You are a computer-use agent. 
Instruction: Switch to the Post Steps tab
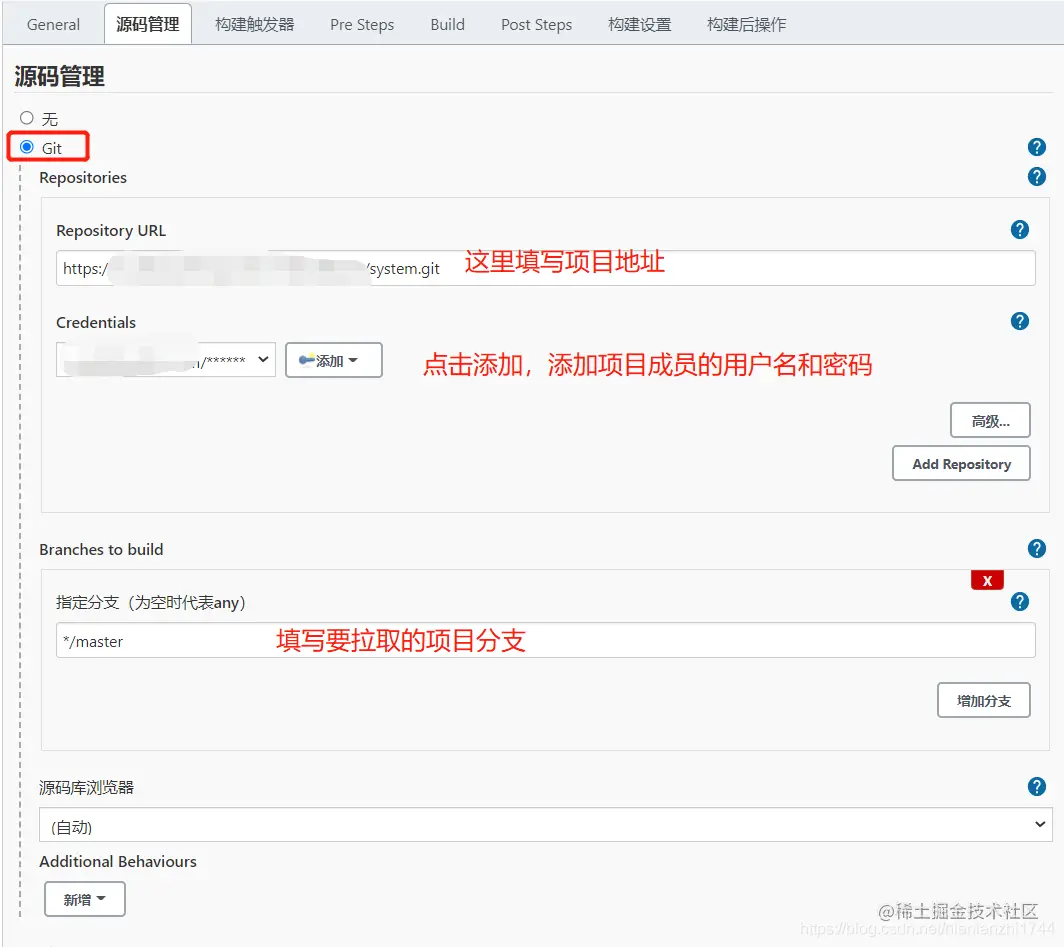tap(536, 24)
